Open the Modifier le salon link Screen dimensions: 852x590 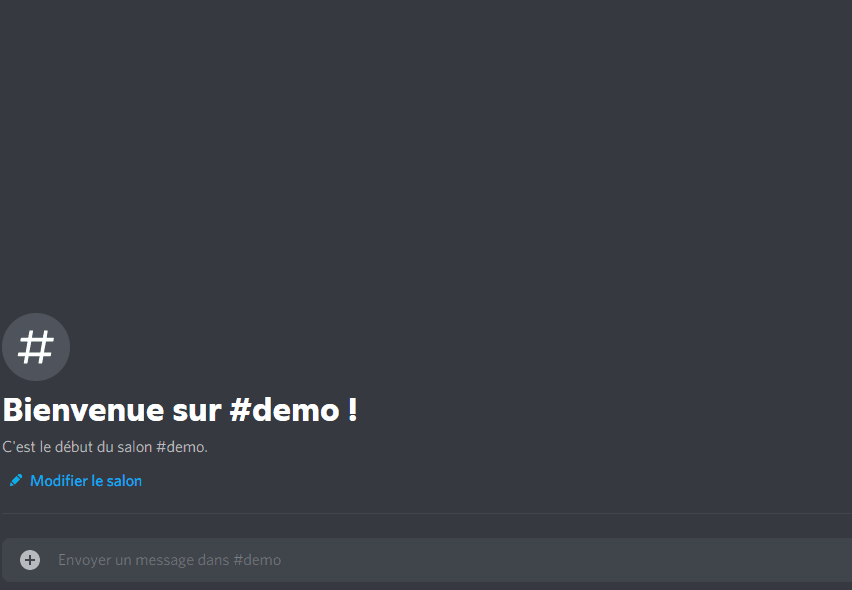click(x=76, y=481)
